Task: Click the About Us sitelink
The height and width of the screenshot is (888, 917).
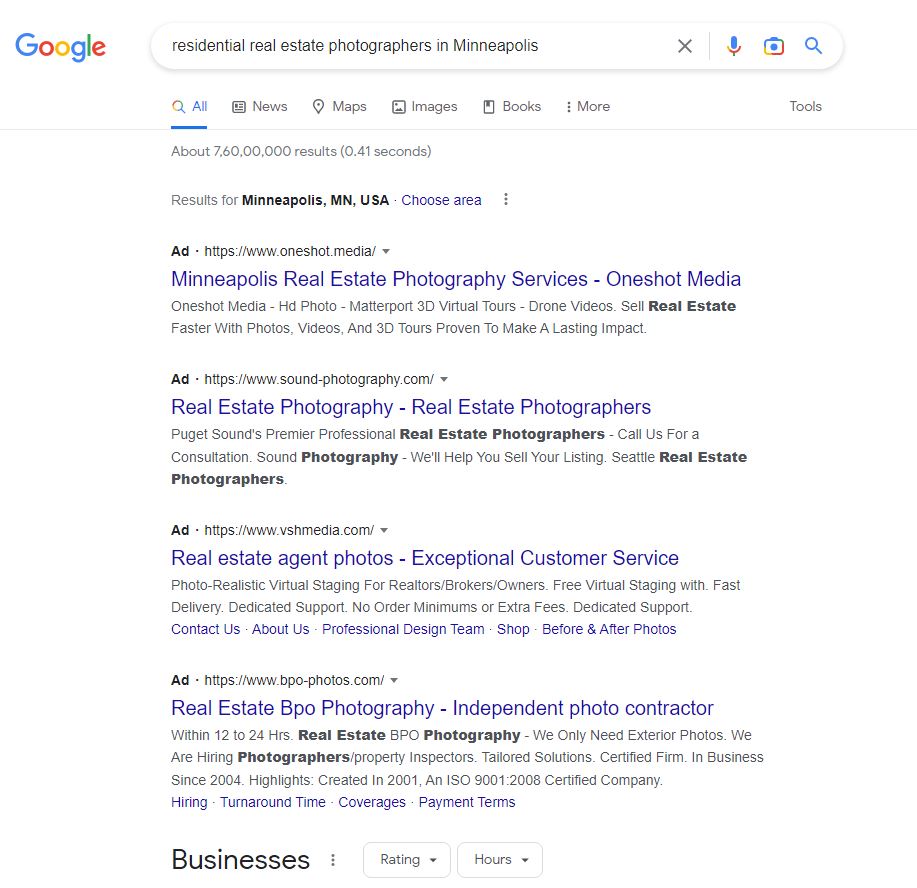Action: click(x=280, y=629)
